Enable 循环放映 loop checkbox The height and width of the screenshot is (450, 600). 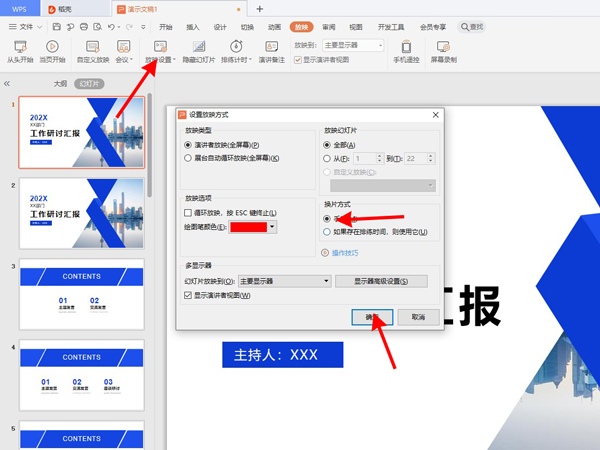tap(187, 213)
